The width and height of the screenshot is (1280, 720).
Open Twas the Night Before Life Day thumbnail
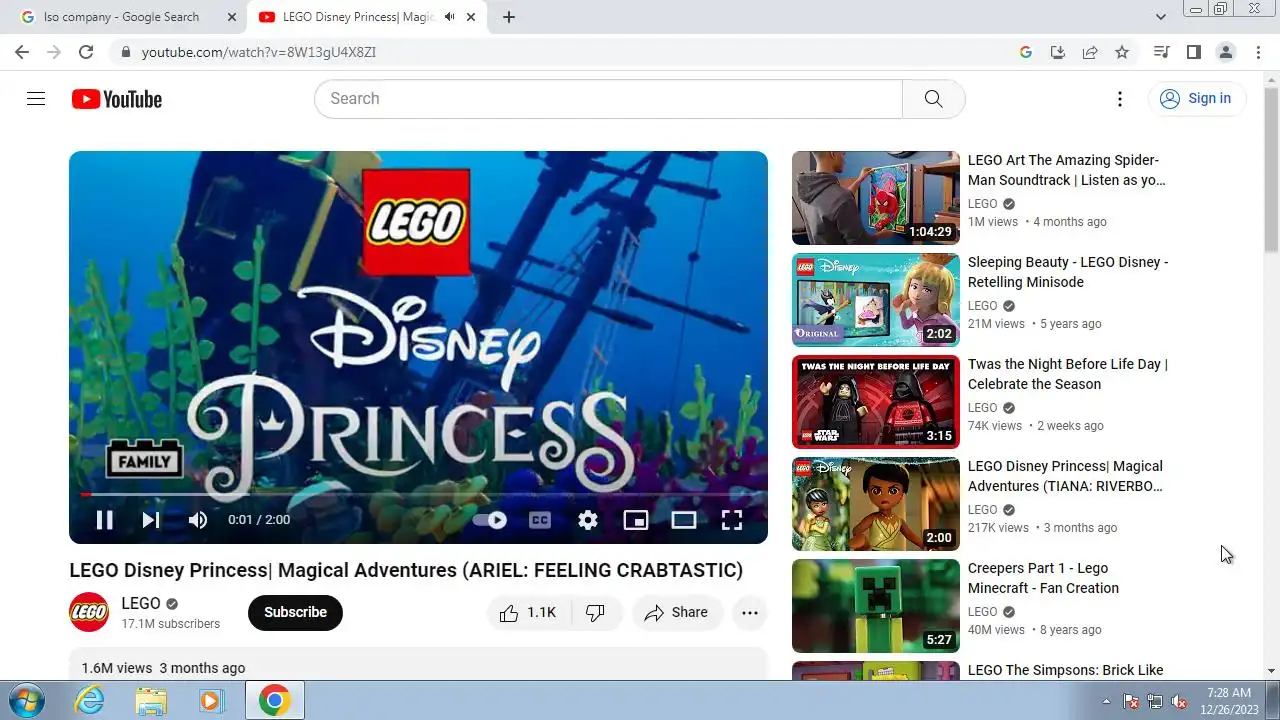coord(876,402)
